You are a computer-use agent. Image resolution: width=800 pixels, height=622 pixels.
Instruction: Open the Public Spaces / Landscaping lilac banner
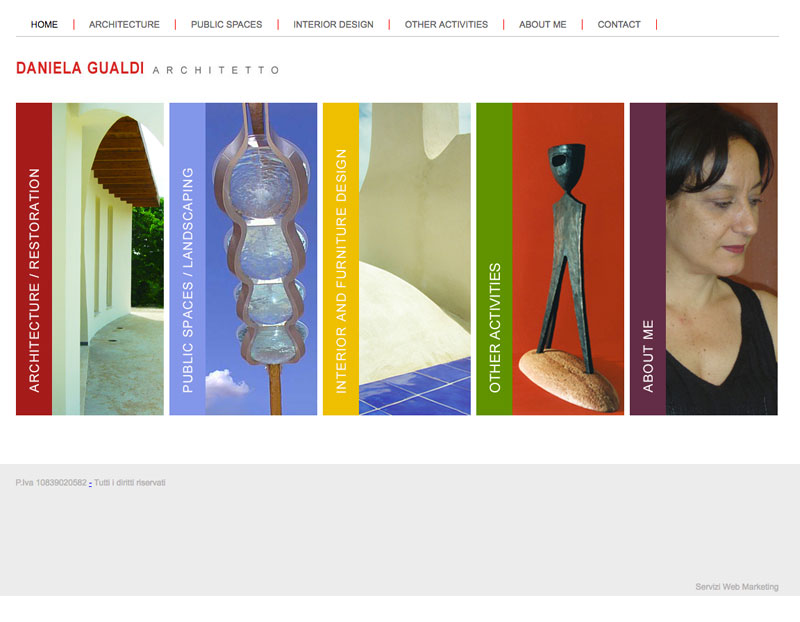click(188, 259)
